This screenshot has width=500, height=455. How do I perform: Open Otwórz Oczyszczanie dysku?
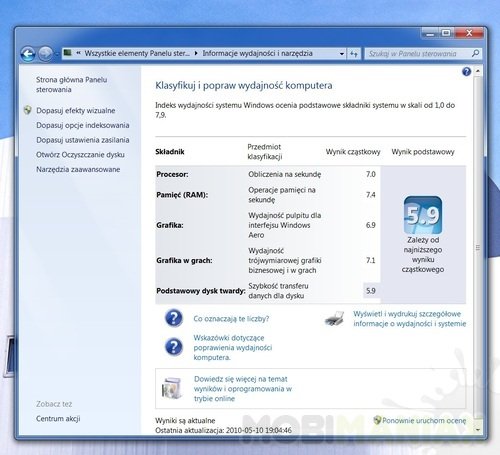click(x=80, y=155)
